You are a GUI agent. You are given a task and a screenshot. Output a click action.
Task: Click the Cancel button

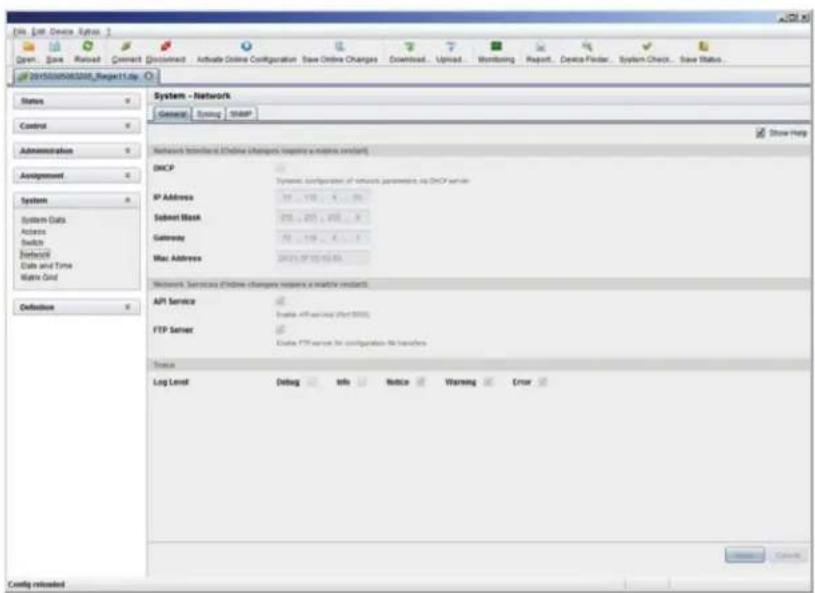(x=787, y=555)
